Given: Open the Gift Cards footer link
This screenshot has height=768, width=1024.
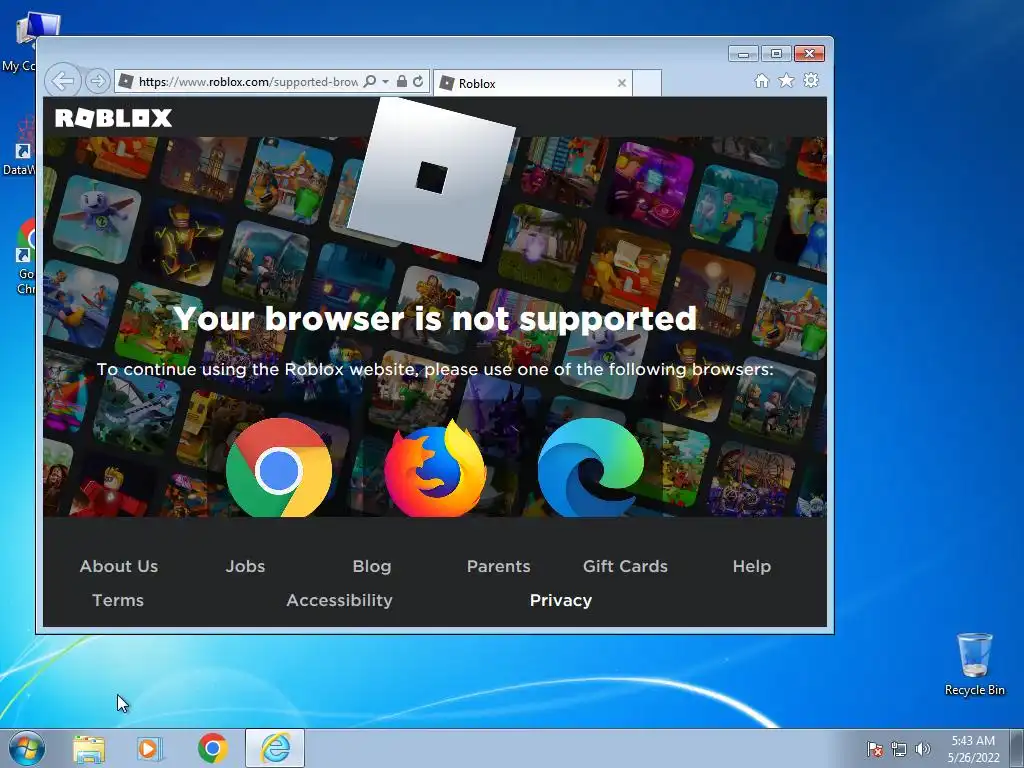Looking at the screenshot, I should (x=625, y=566).
